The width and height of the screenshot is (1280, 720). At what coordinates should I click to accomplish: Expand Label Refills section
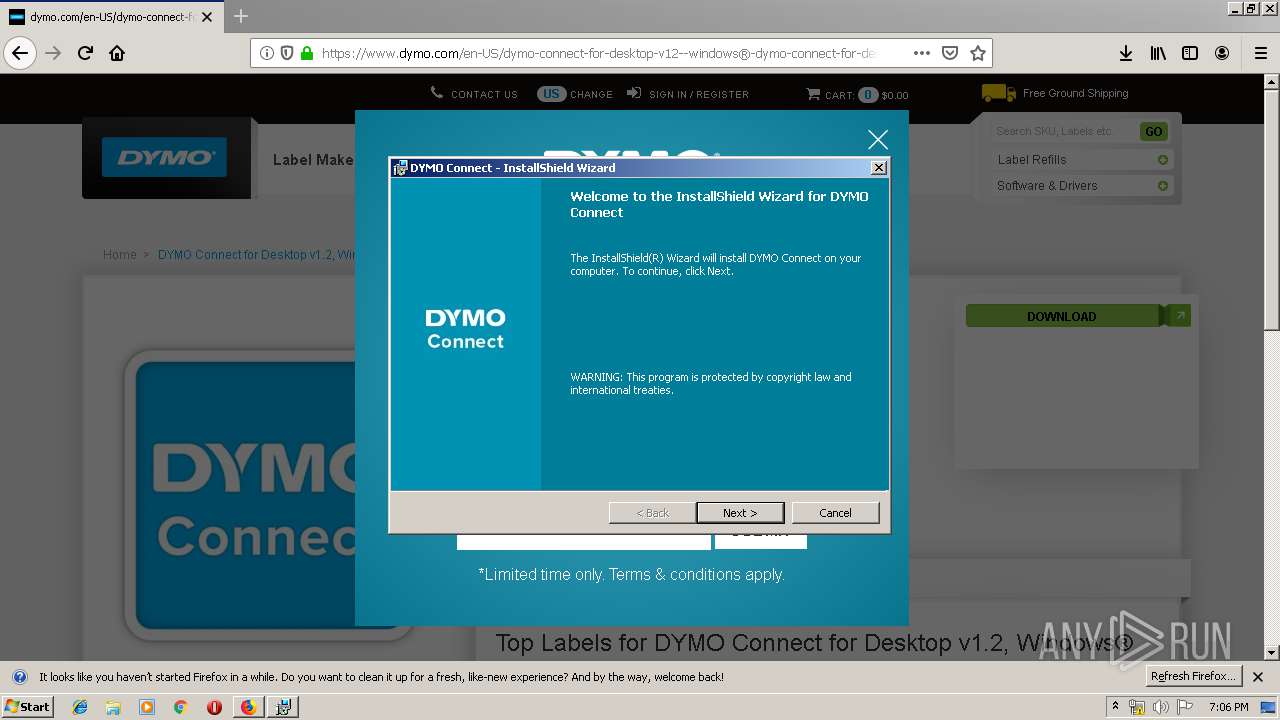[1083, 160]
